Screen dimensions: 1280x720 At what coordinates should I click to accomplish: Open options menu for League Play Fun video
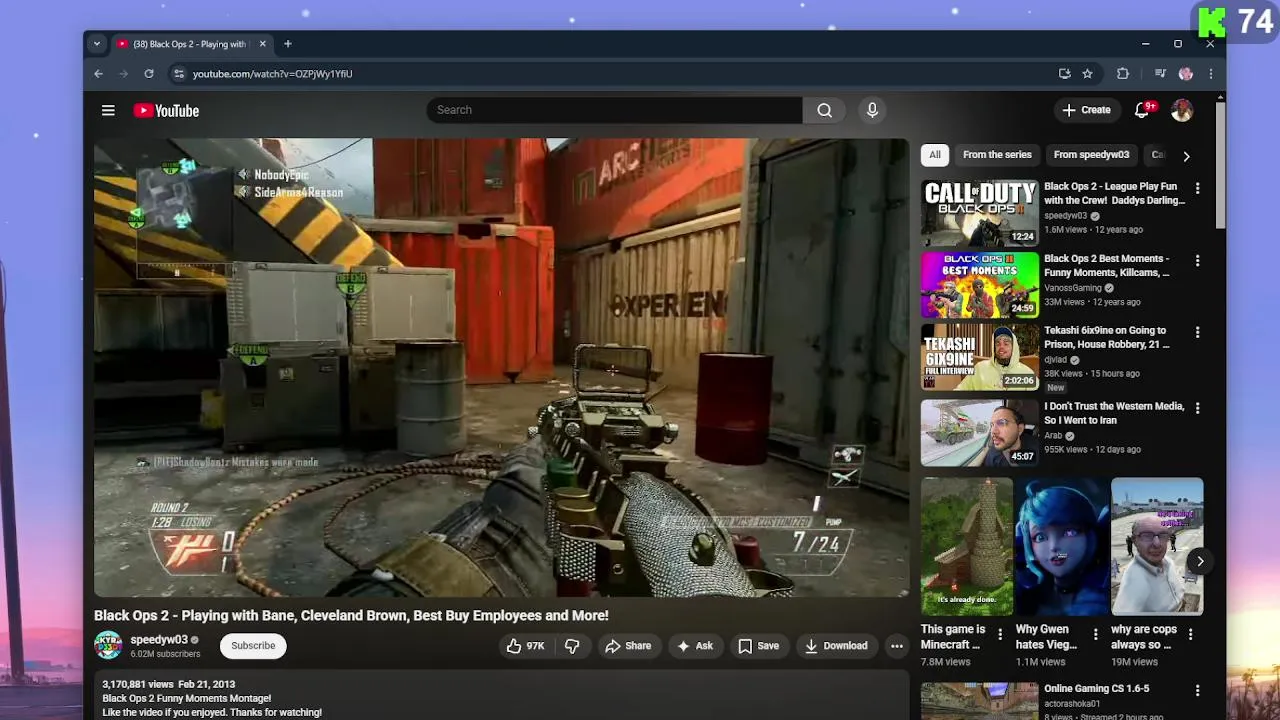pos(1197,188)
